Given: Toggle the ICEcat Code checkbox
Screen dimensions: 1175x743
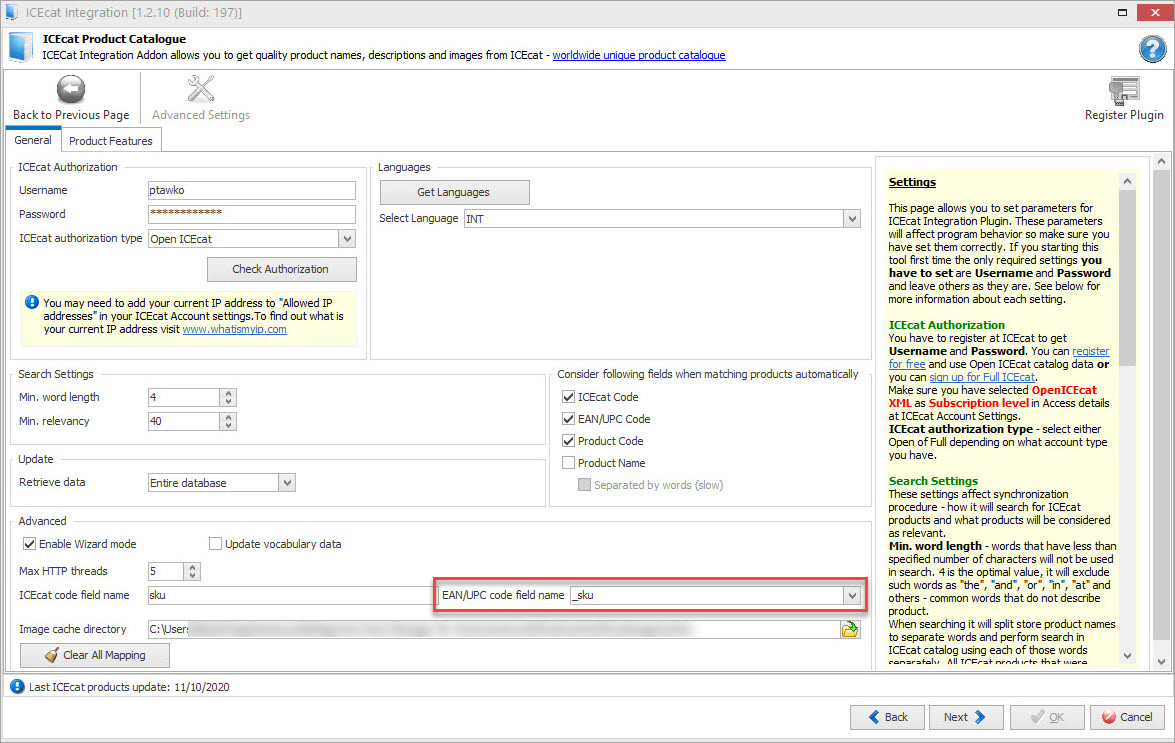Looking at the screenshot, I should tap(568, 397).
